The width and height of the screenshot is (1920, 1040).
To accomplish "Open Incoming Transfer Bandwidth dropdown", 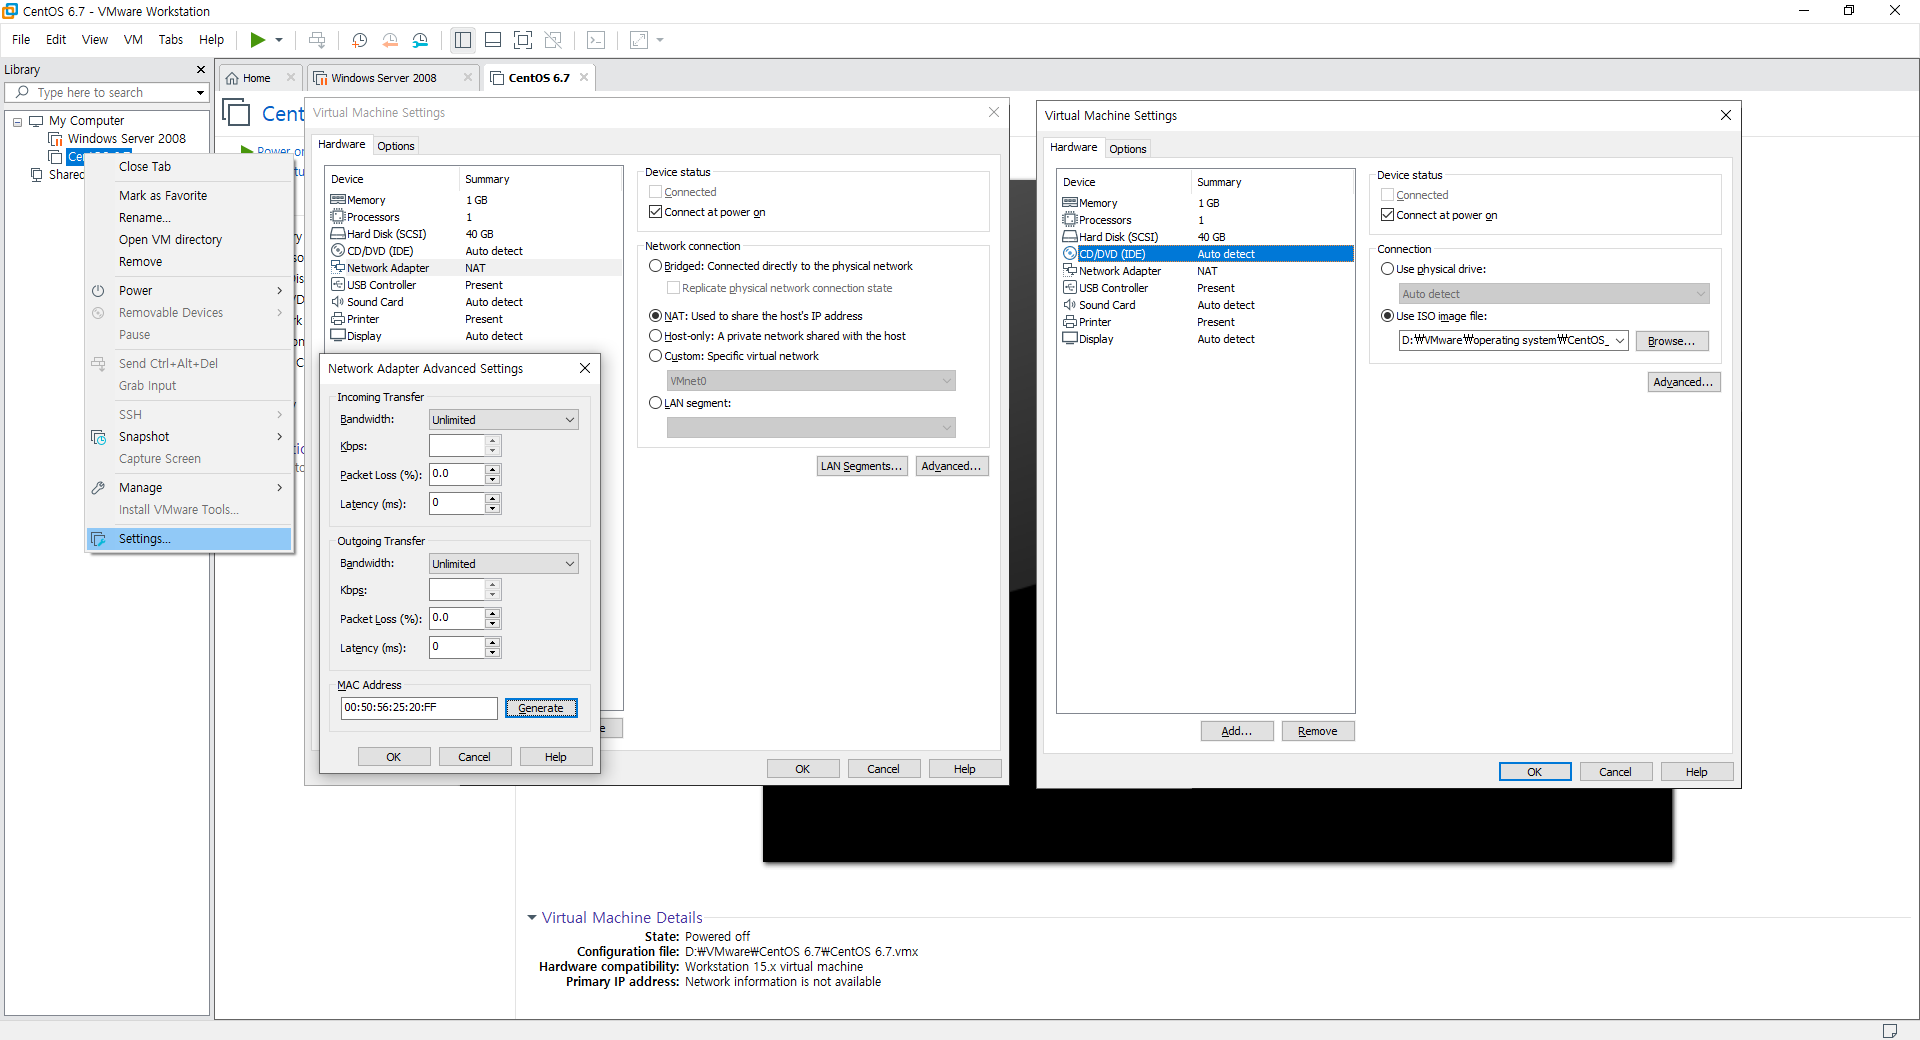I will click(504, 420).
